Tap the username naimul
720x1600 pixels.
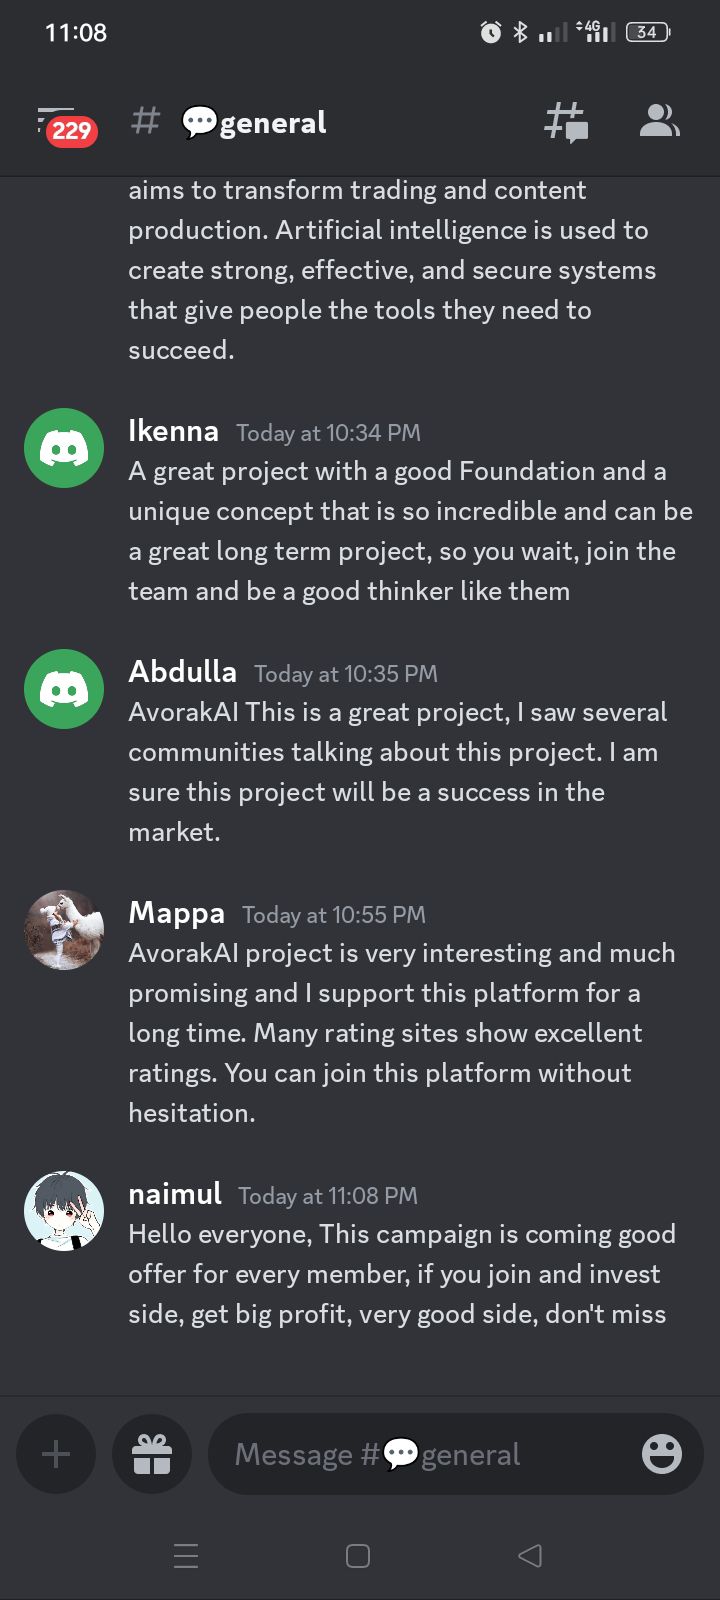(x=175, y=1194)
